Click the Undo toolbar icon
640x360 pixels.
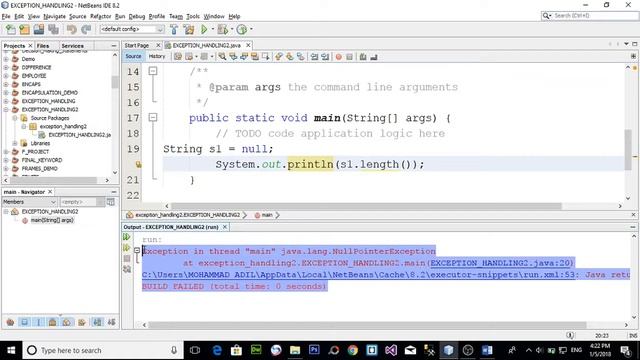[x=72, y=29]
